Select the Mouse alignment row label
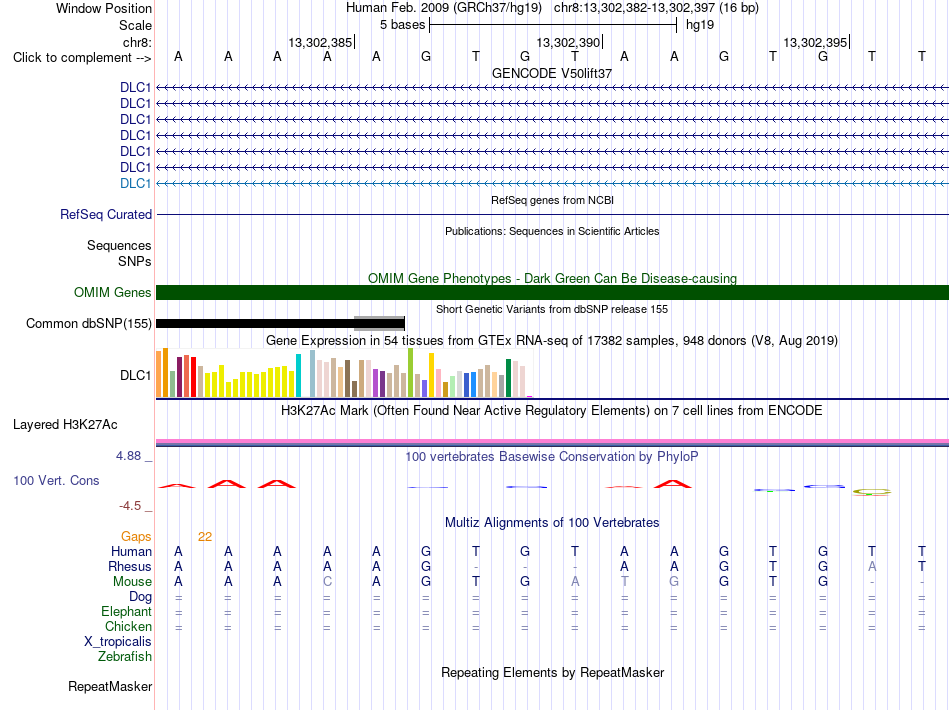950x710 pixels. click(132, 582)
